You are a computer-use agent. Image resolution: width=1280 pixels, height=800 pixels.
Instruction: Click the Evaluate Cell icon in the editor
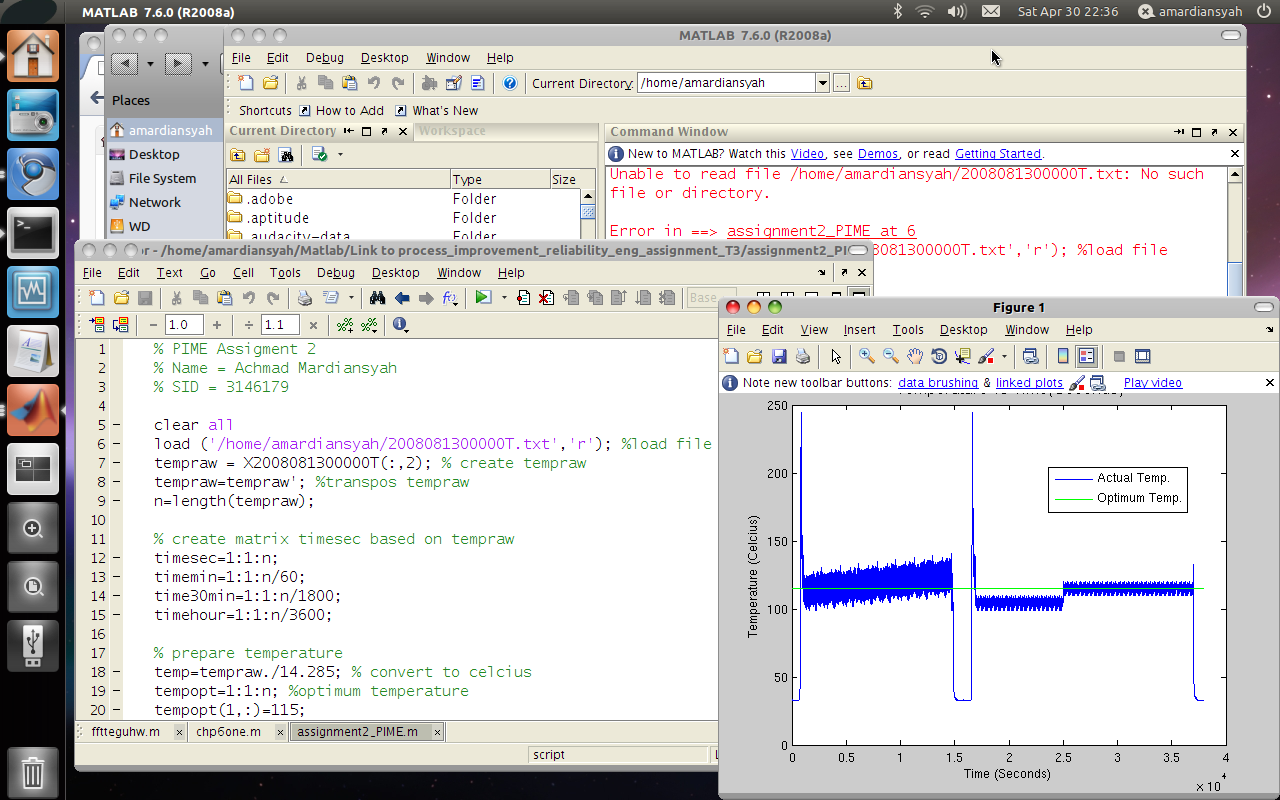tap(96, 324)
